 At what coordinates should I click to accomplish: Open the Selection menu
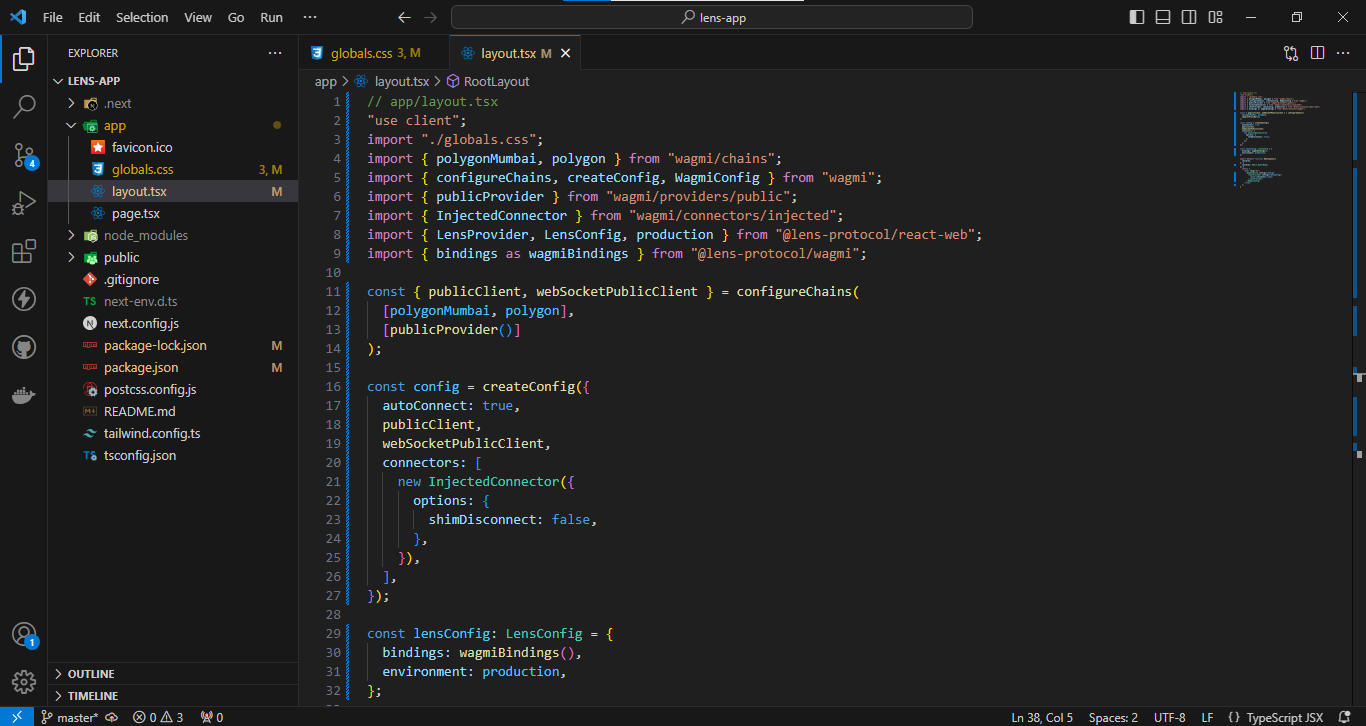tap(142, 17)
